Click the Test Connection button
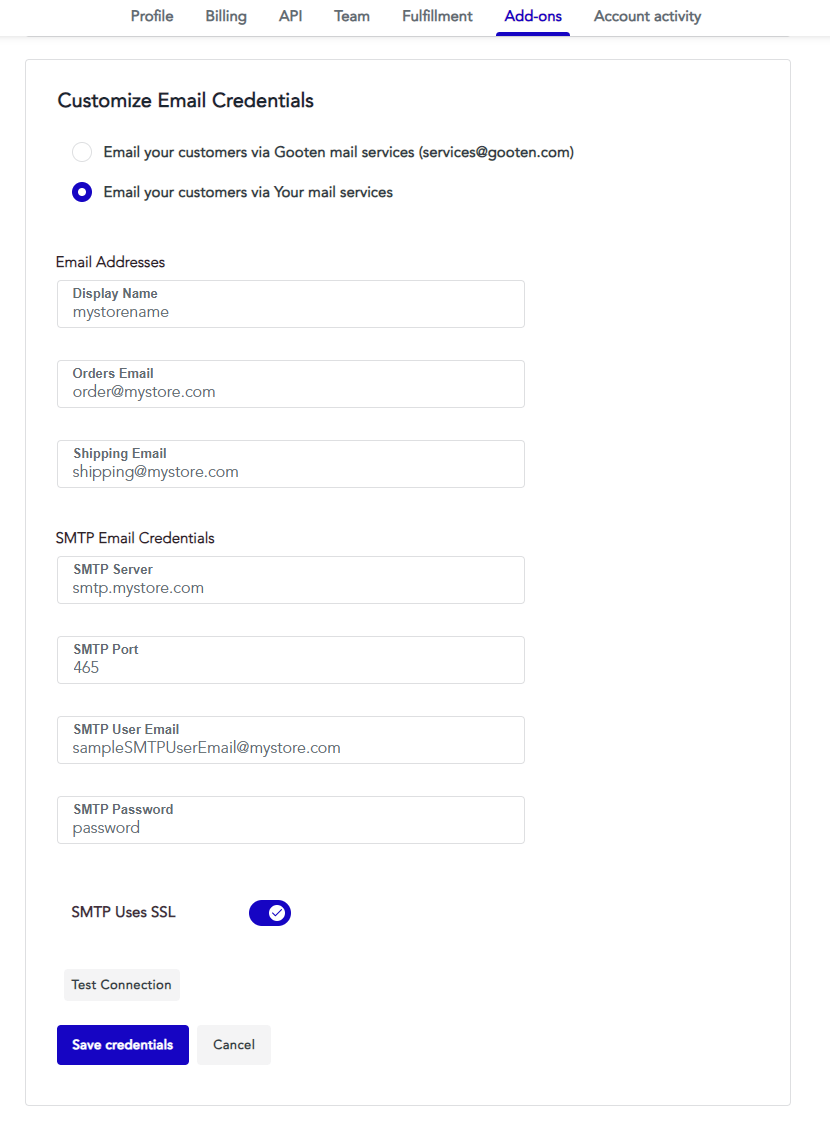Viewport: 830px width, 1127px height. click(x=121, y=985)
